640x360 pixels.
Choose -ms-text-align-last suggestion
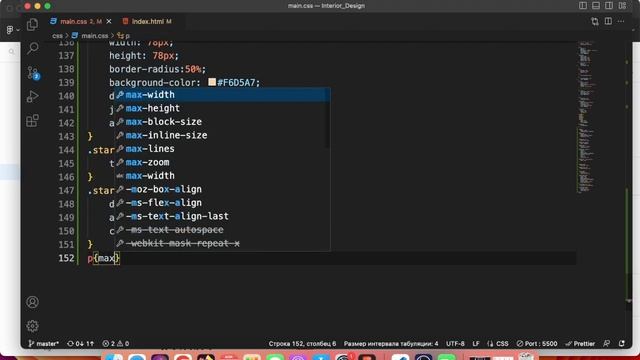[222, 216]
